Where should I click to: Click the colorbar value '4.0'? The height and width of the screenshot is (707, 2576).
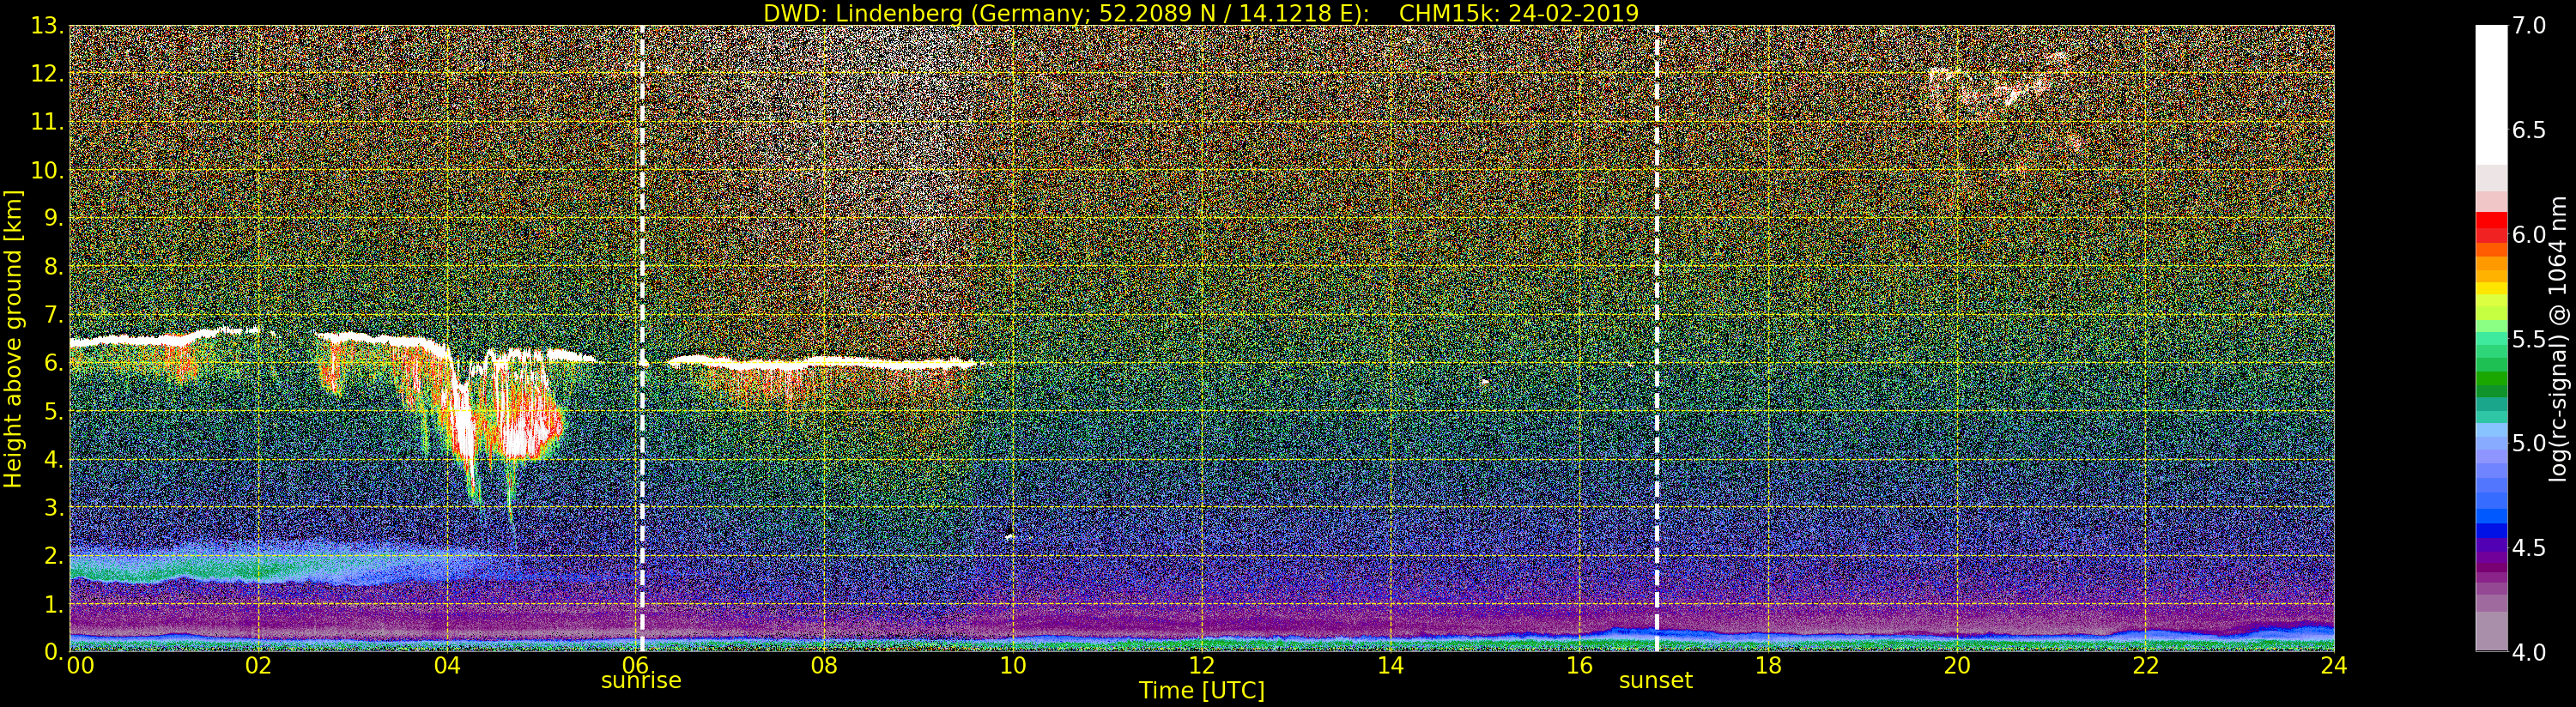pyautogui.click(x=2528, y=652)
